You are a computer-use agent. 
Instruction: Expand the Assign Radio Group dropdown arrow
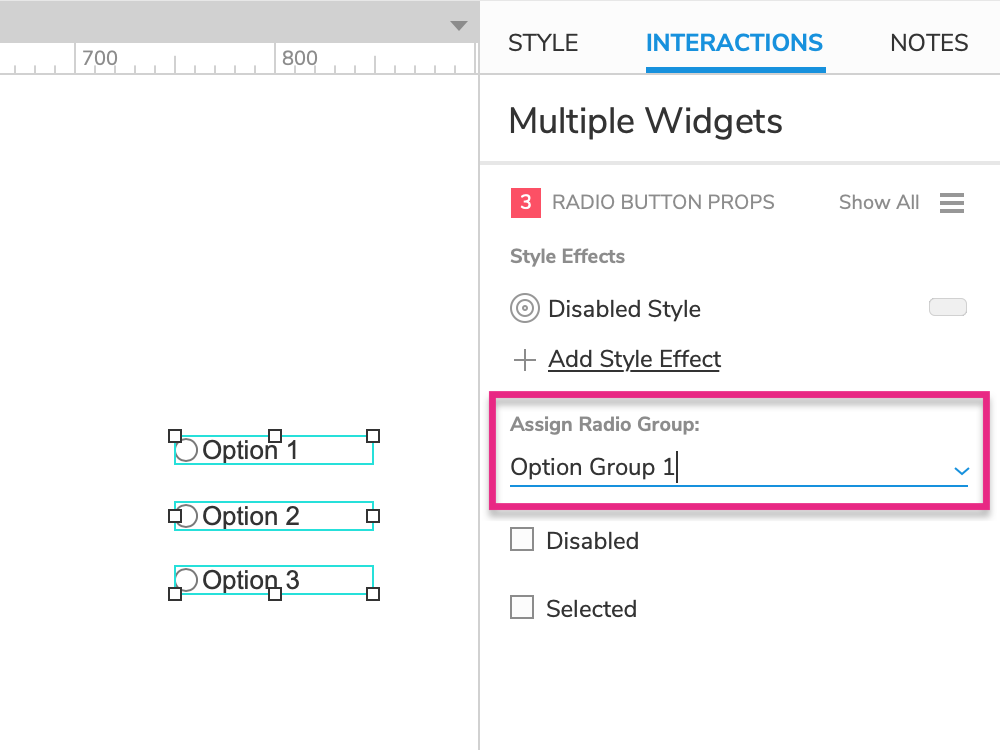(961, 471)
